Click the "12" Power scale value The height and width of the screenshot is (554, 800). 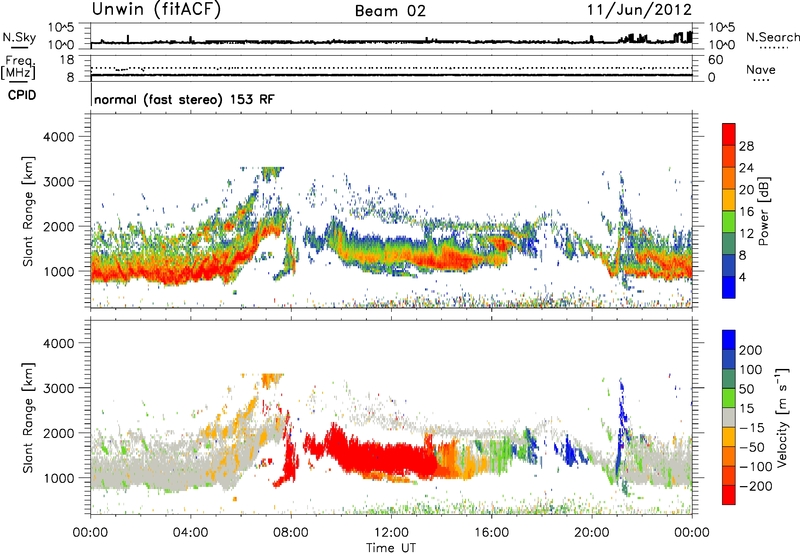click(x=746, y=234)
